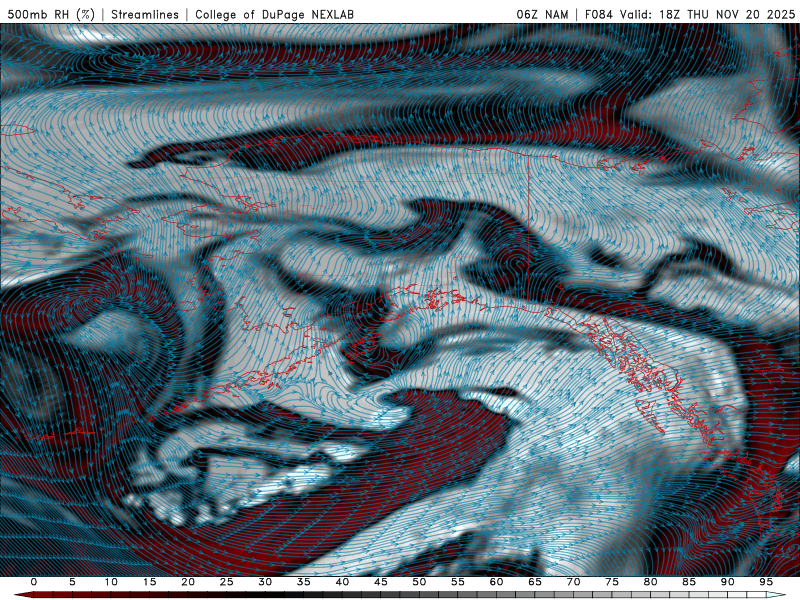Click the '45' label on the color scale

(381, 582)
